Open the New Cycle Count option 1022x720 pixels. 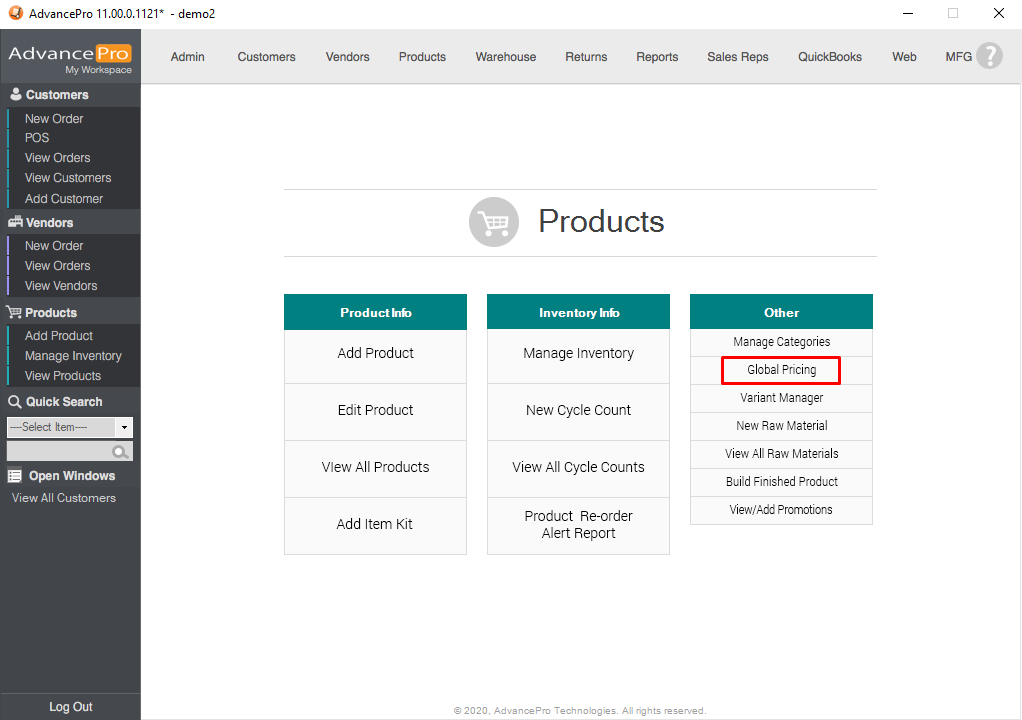coord(578,411)
